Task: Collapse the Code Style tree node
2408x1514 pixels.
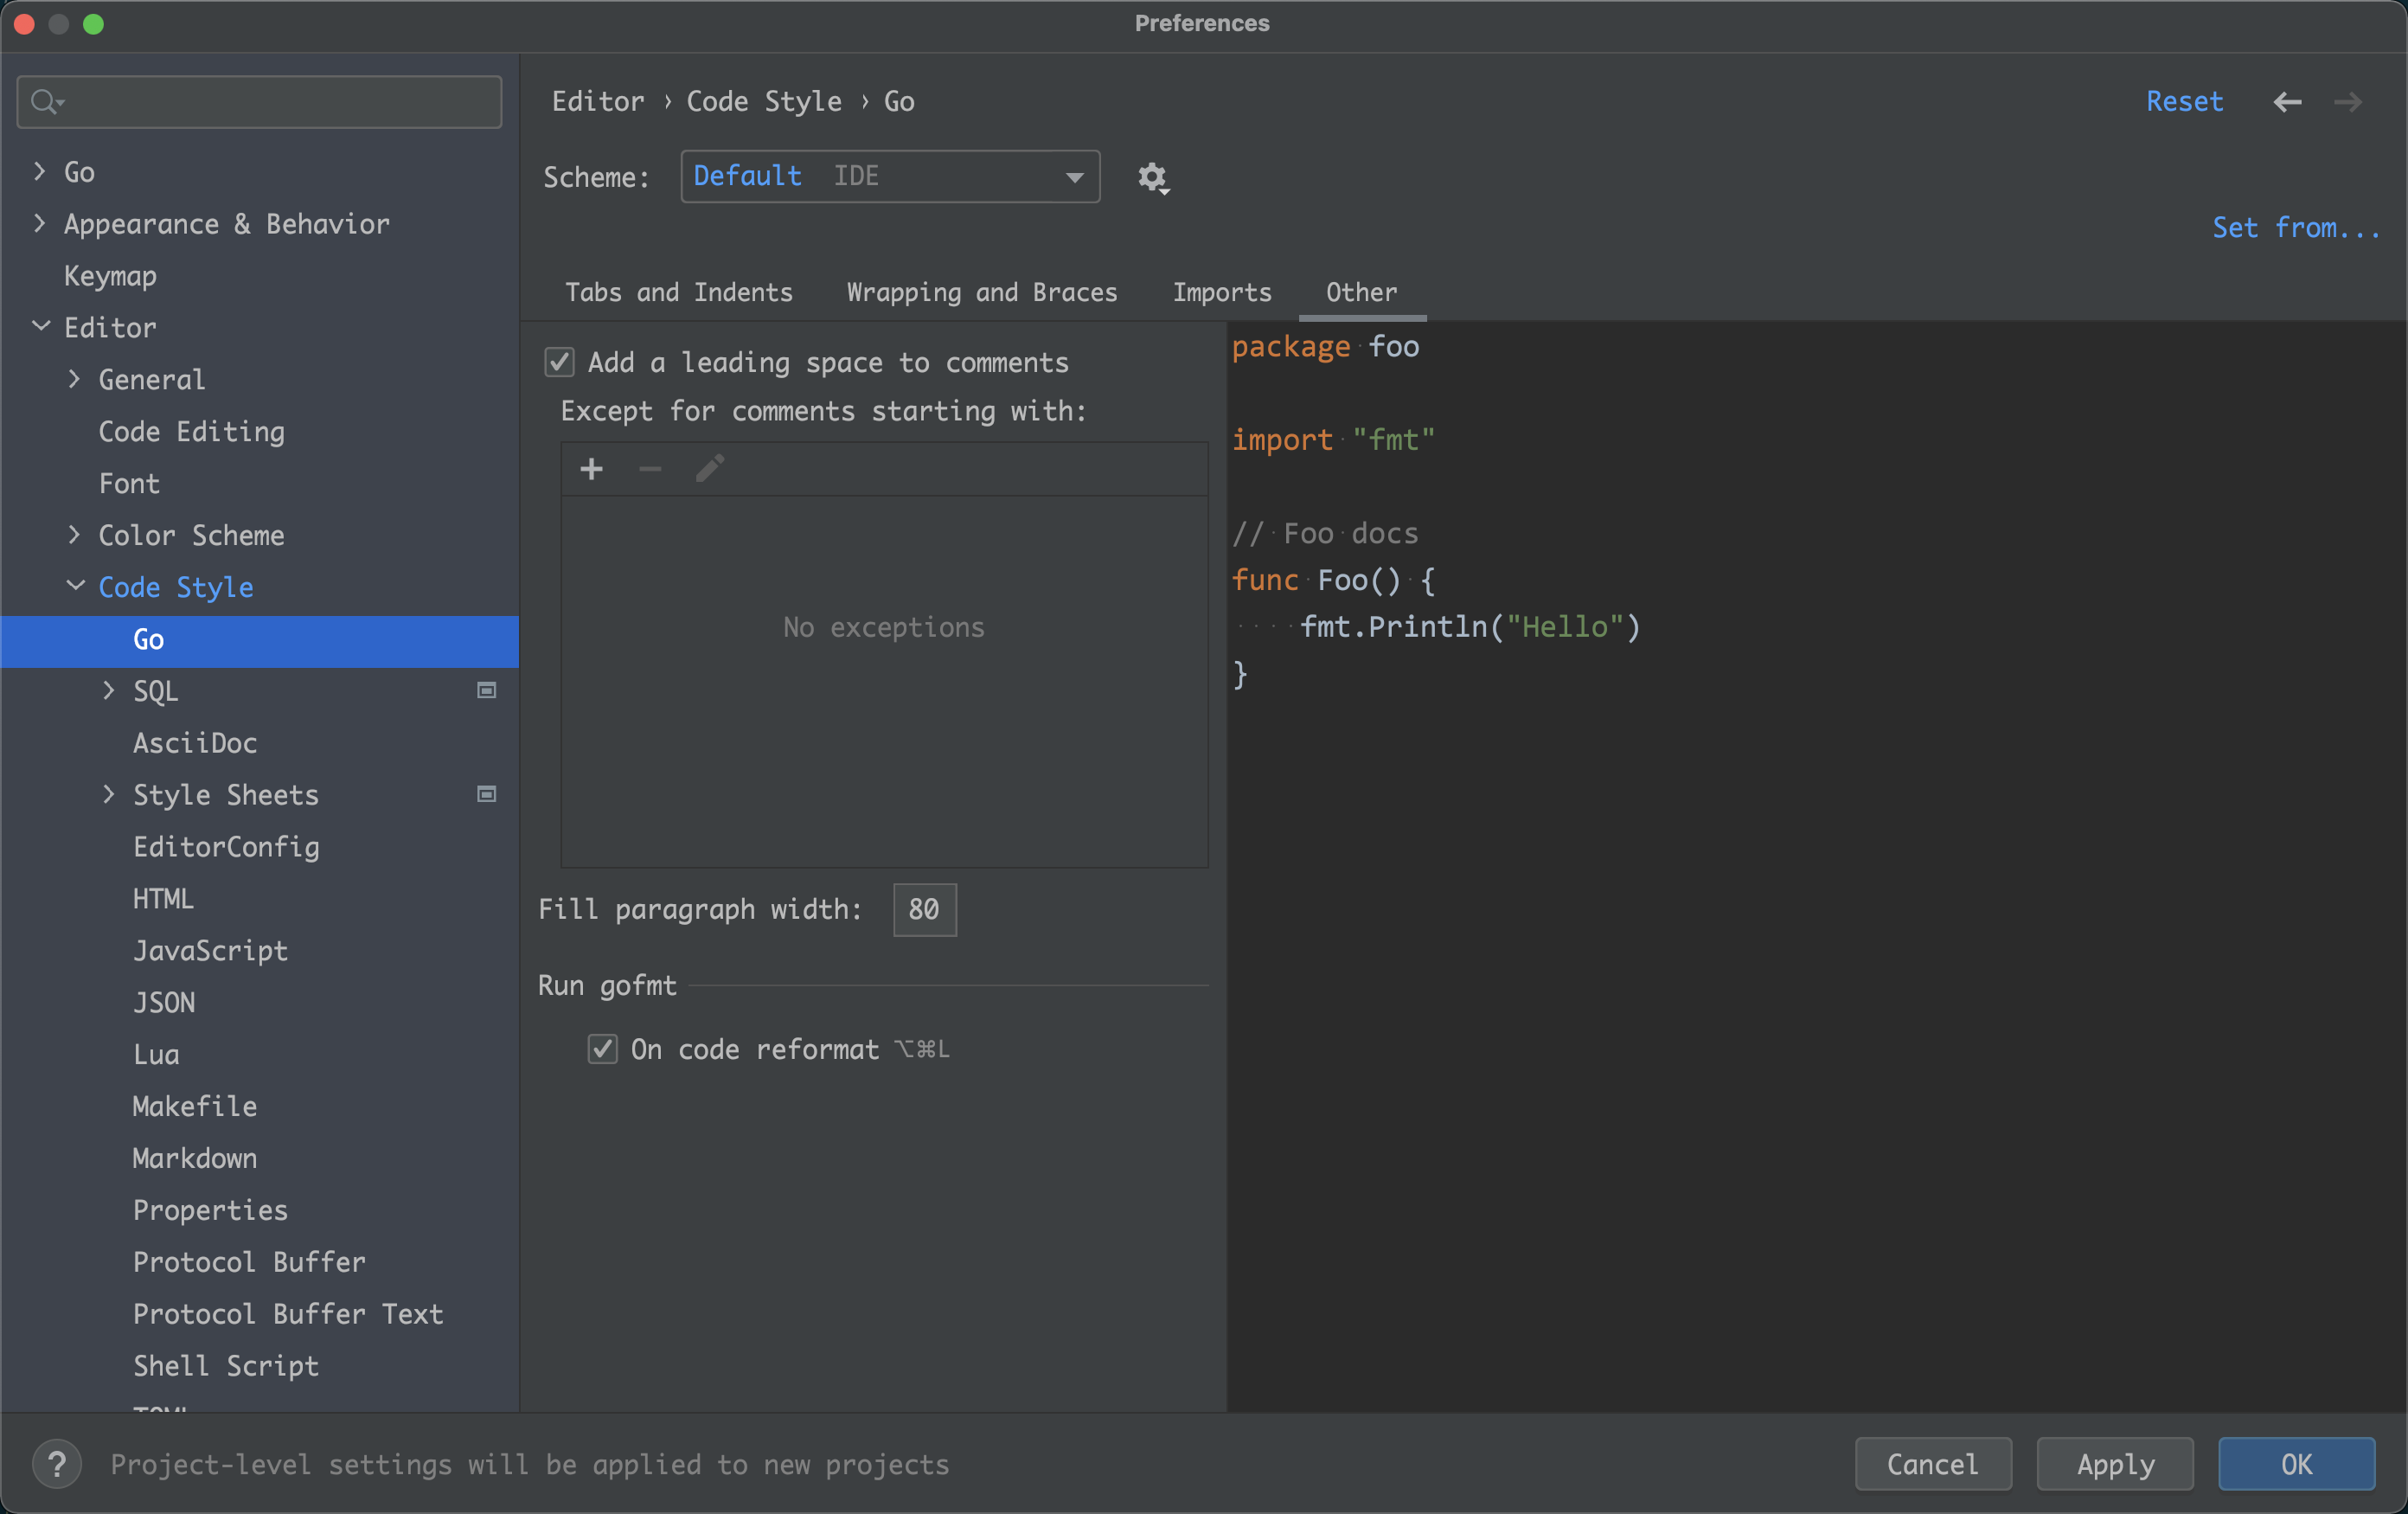Action: [75, 586]
